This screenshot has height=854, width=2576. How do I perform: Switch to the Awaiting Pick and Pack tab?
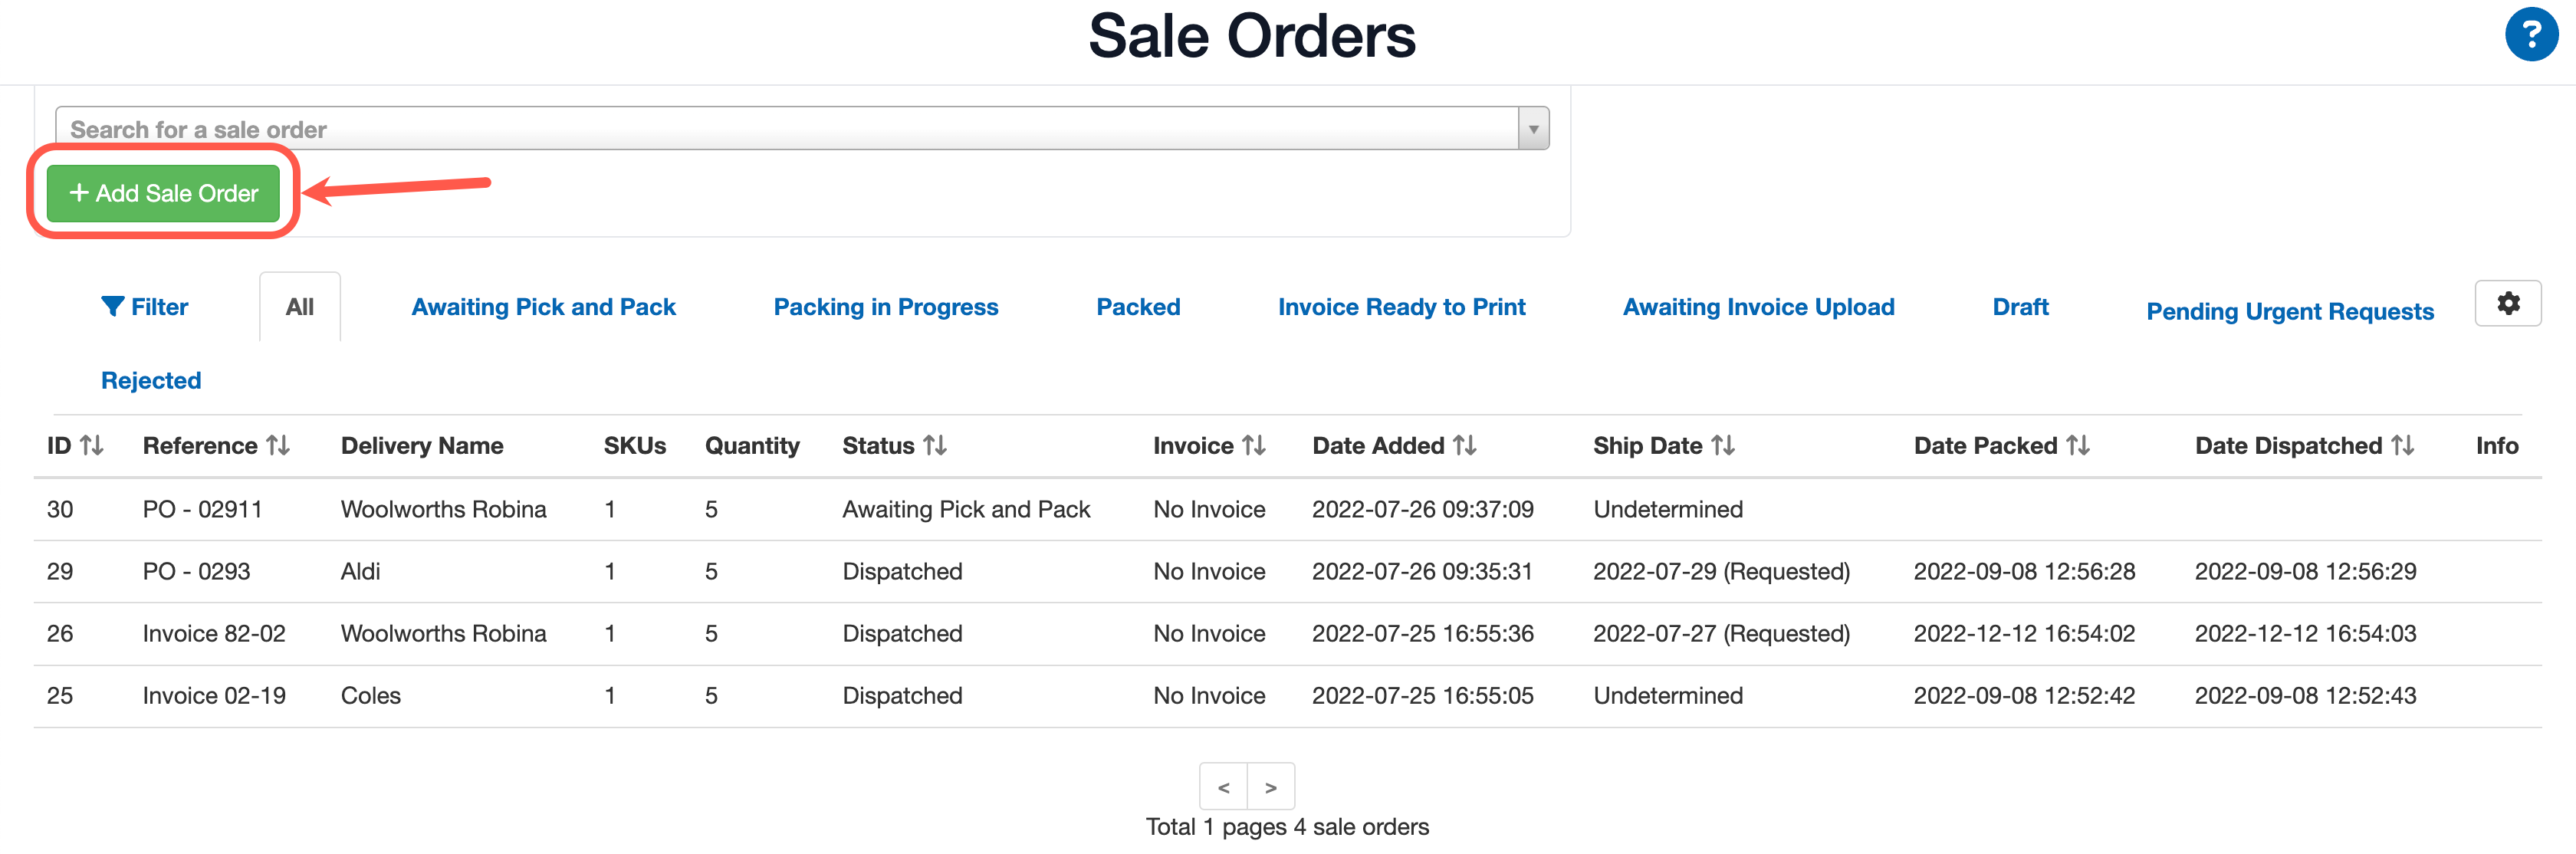[542, 307]
